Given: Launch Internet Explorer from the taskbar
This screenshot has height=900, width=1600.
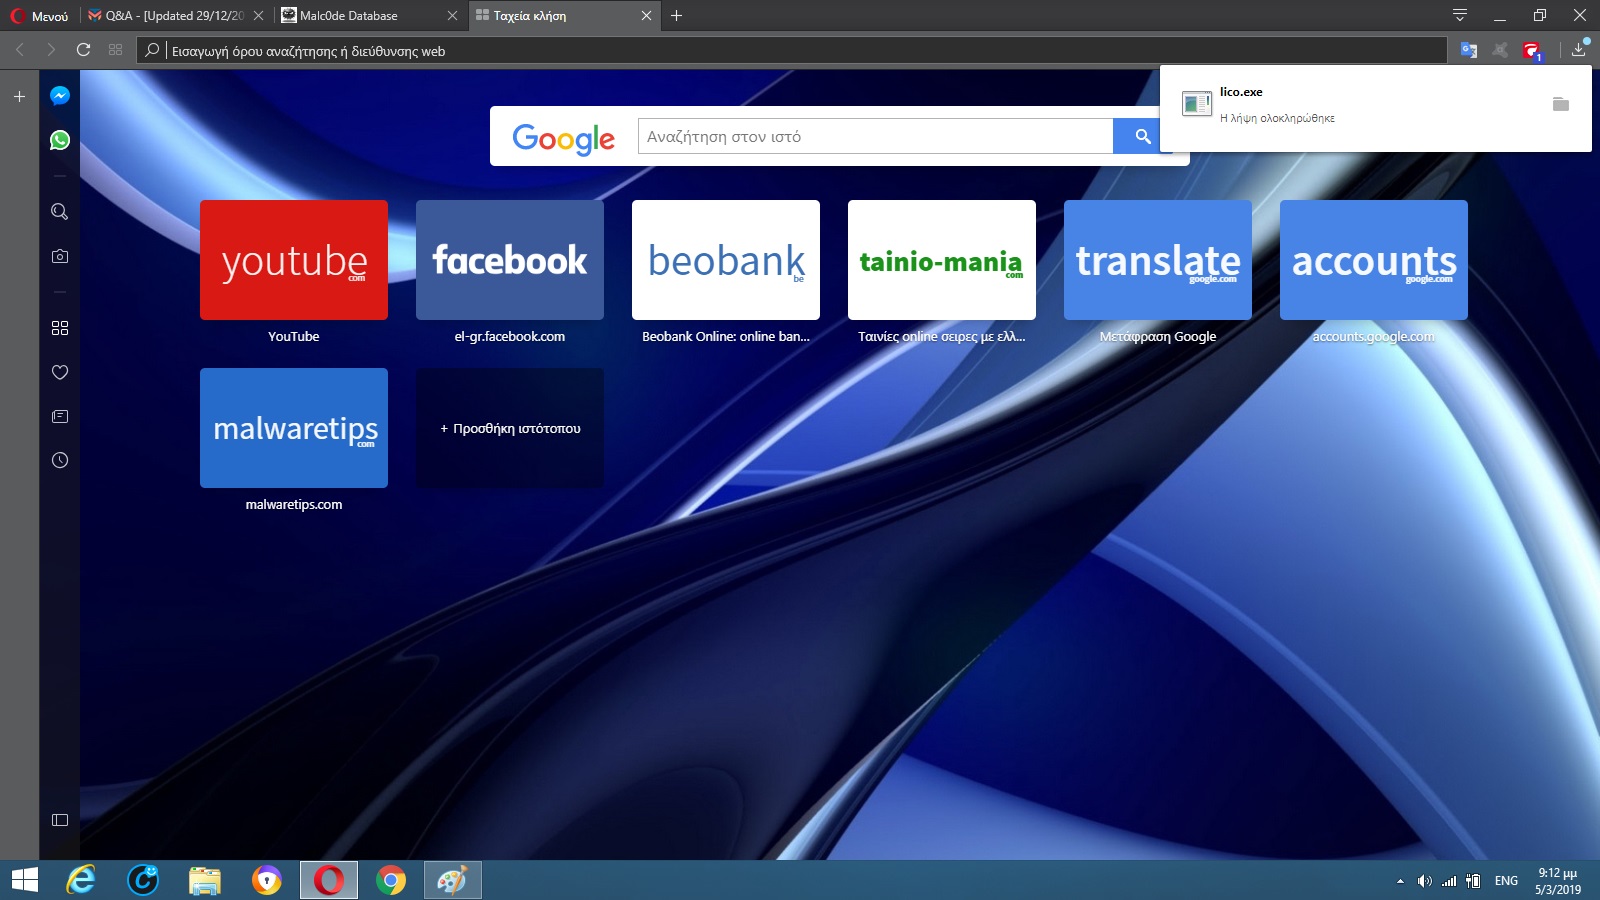Looking at the screenshot, I should tap(81, 880).
